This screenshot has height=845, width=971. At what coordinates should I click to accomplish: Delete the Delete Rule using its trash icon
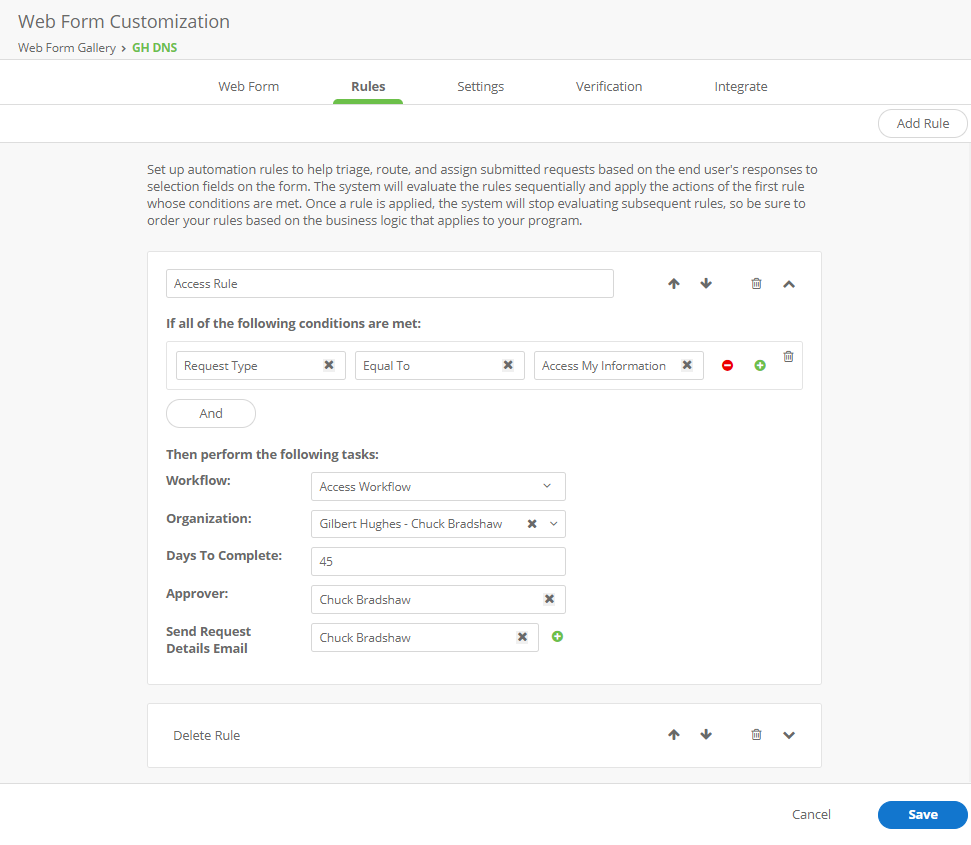click(756, 734)
